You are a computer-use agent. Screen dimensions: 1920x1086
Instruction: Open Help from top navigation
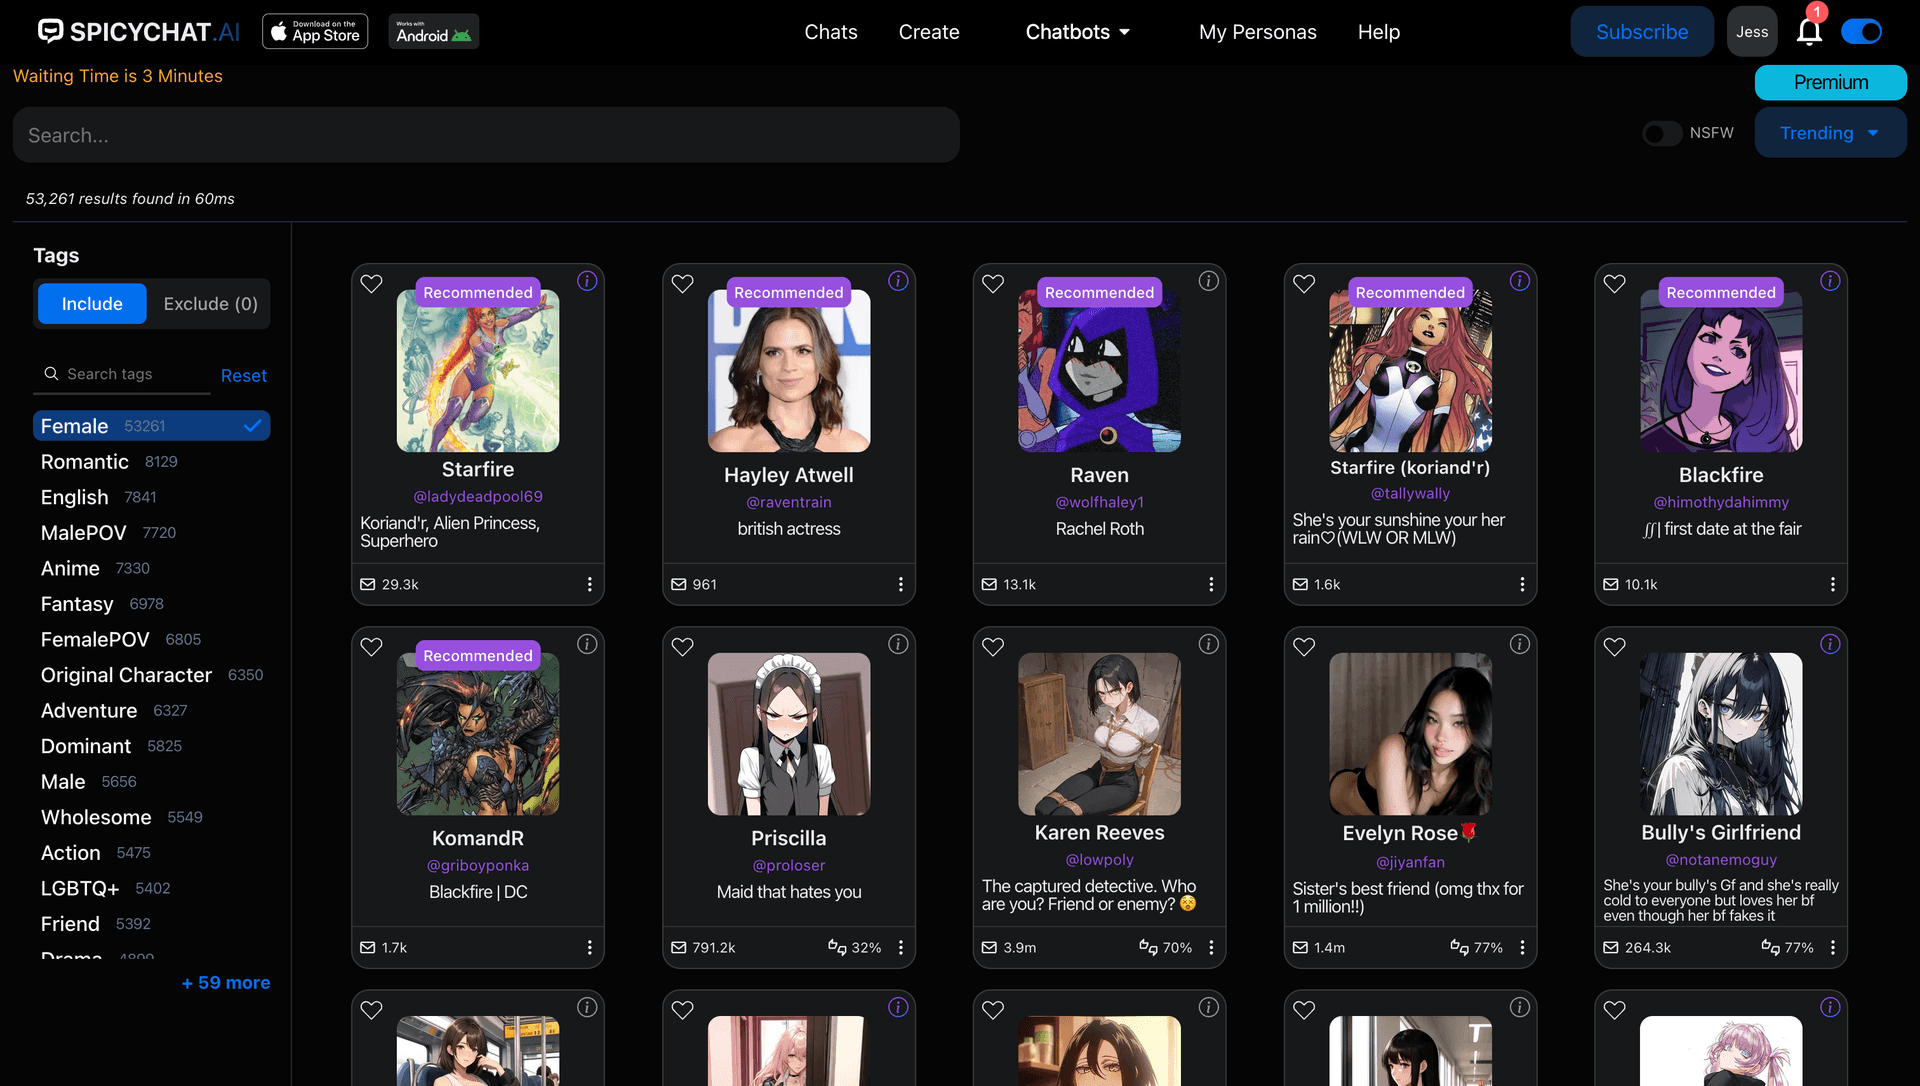1378,32
